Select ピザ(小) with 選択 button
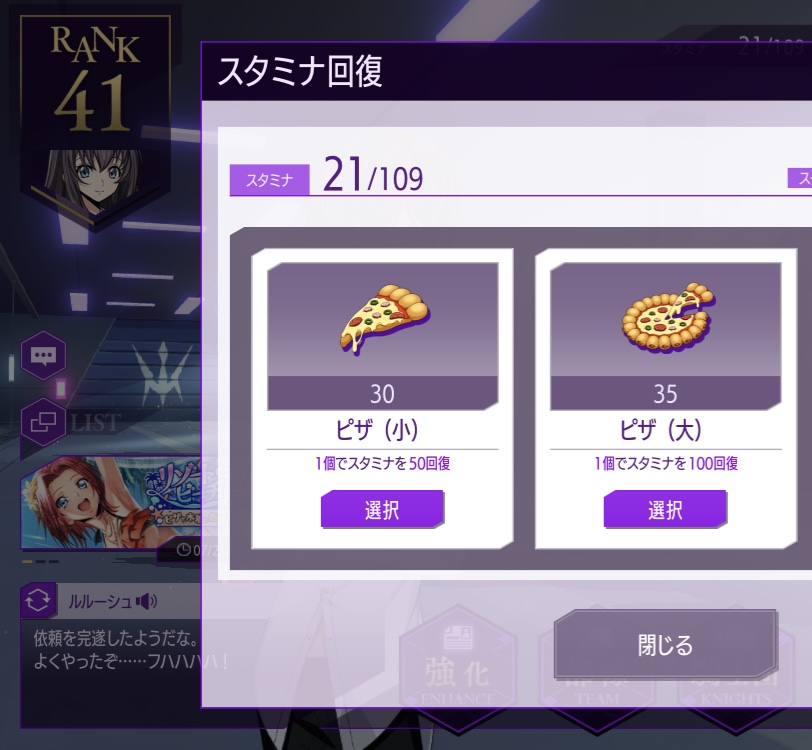The height and width of the screenshot is (750, 812). pos(382,510)
